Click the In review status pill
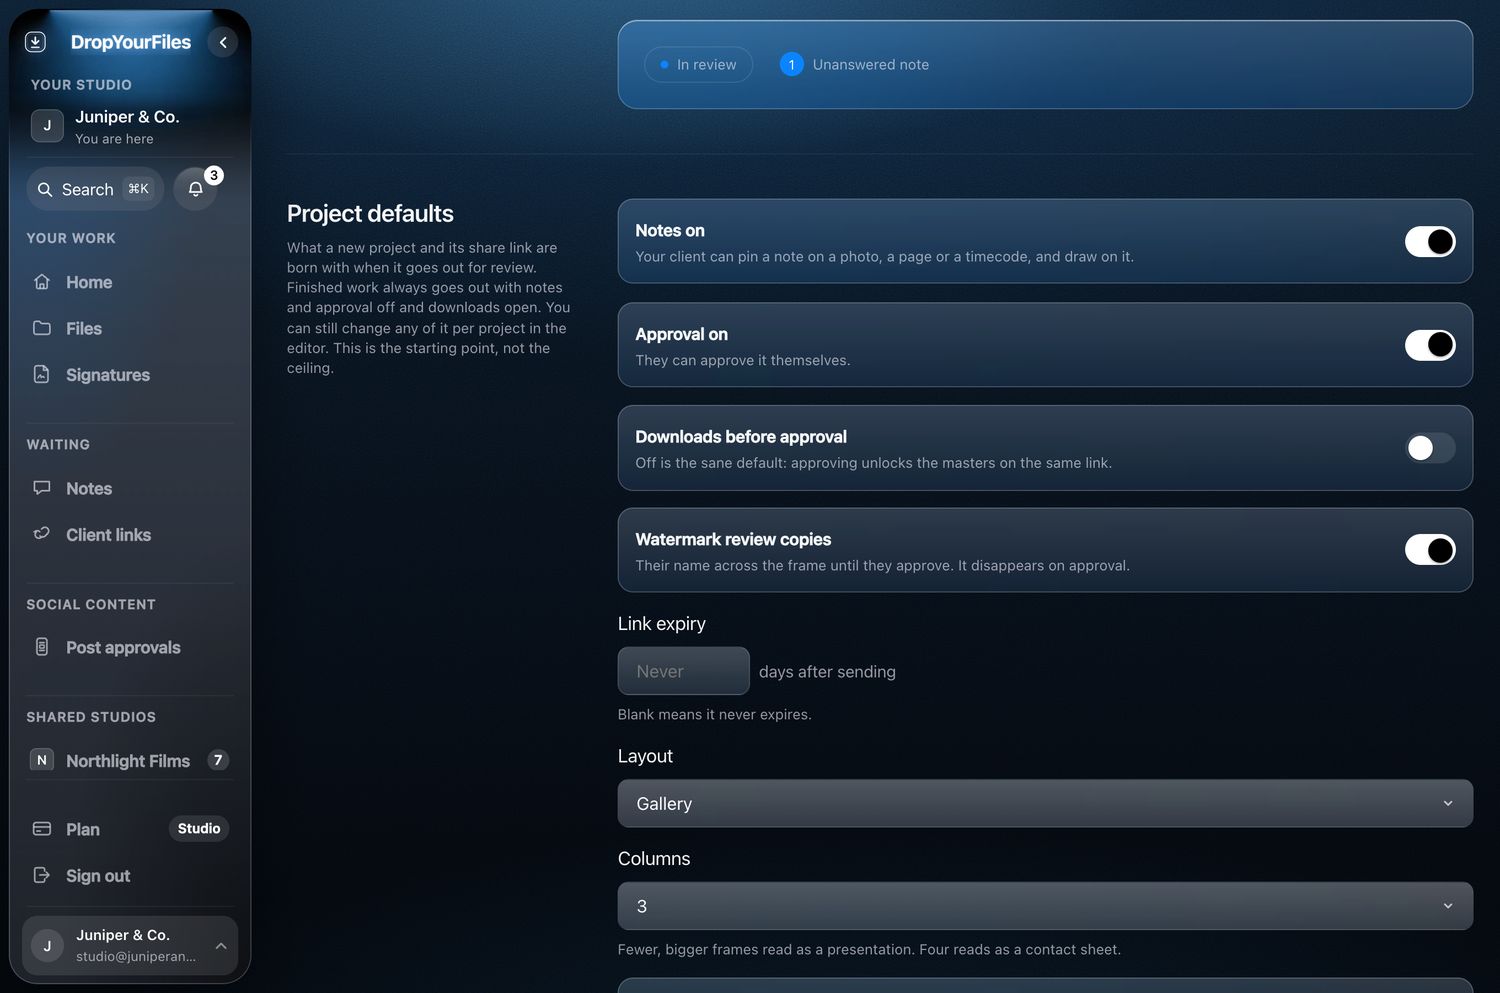This screenshot has height=993, width=1500. 699,64
